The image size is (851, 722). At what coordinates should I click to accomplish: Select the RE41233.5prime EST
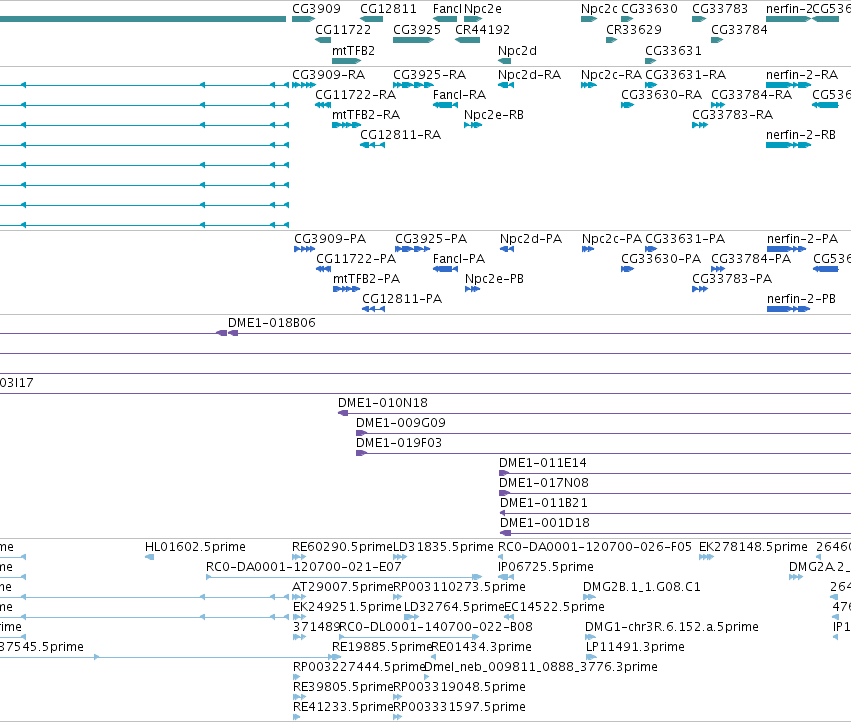(x=296, y=717)
